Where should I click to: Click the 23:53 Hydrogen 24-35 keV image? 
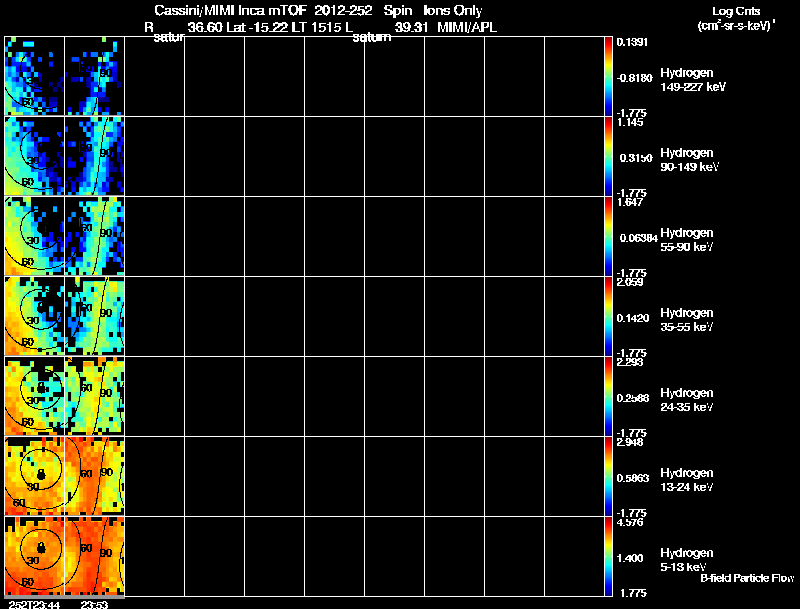(x=94, y=396)
